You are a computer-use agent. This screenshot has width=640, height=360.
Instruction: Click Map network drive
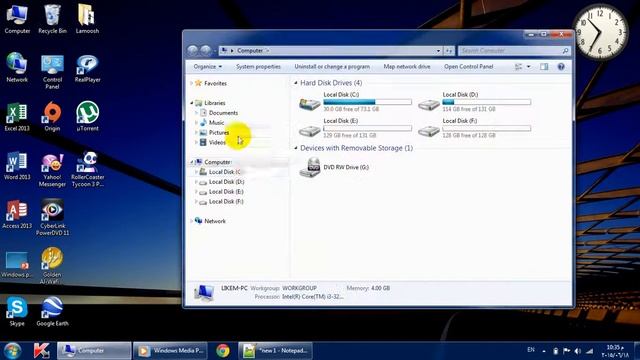click(407, 67)
